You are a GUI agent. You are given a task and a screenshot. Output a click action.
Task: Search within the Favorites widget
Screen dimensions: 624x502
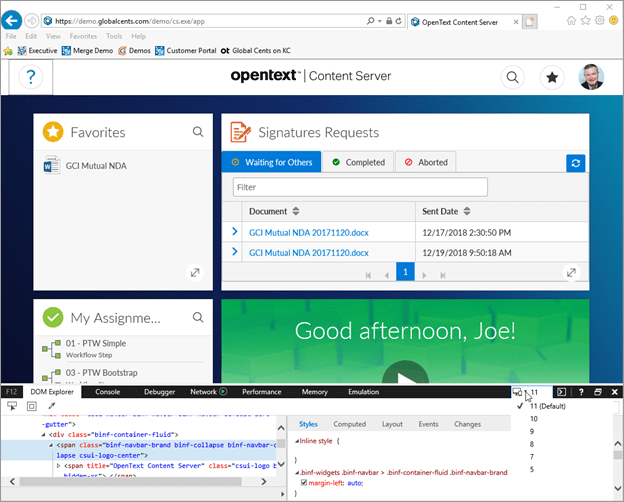click(x=198, y=132)
